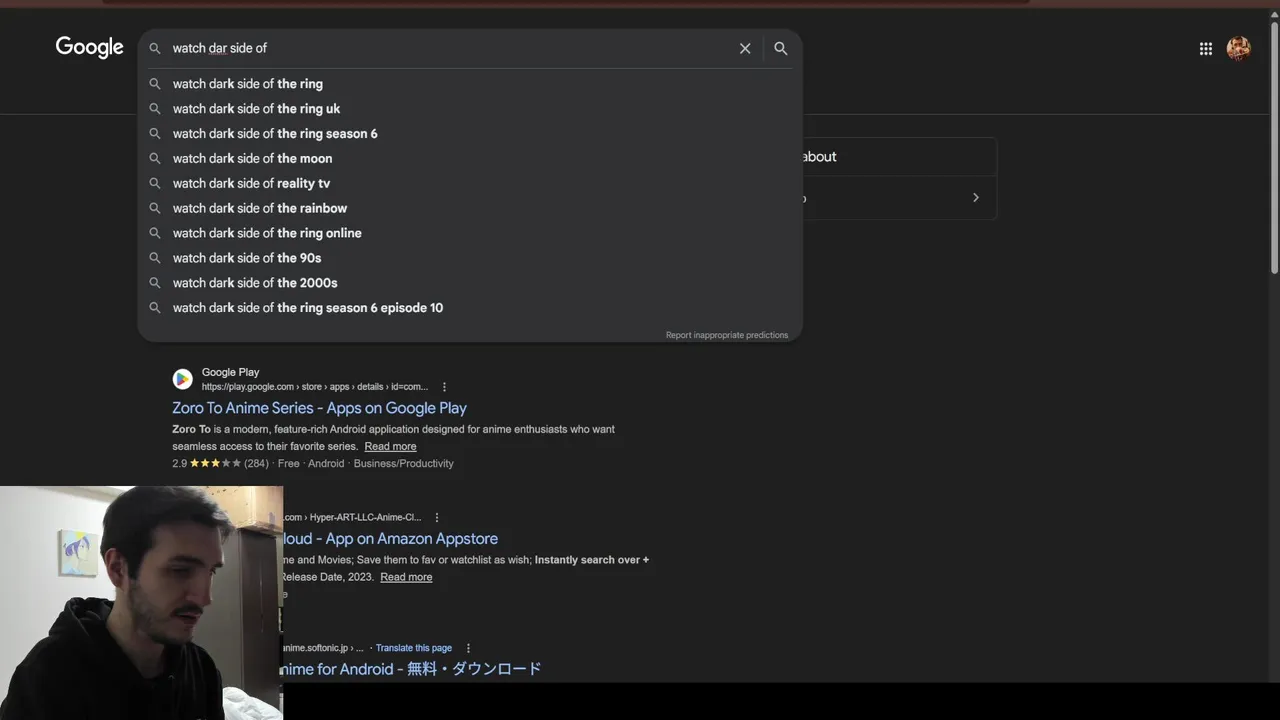The height and width of the screenshot is (720, 1280).
Task: Select suggestion 'watch dark side of the ring'
Action: [470, 84]
